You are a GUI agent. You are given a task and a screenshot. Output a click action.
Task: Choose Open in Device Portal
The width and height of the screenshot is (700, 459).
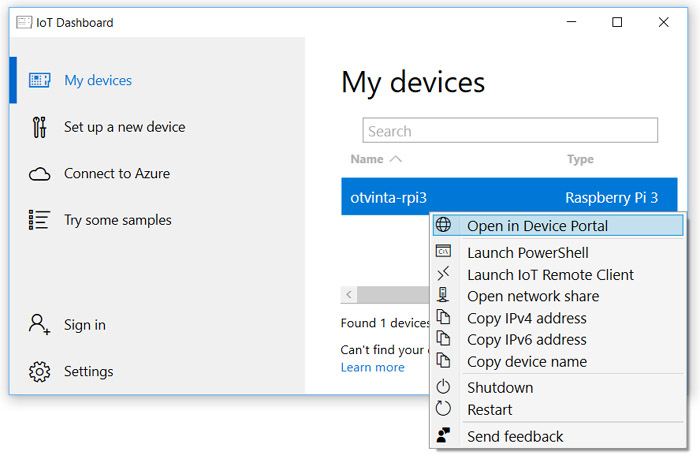pos(558,226)
